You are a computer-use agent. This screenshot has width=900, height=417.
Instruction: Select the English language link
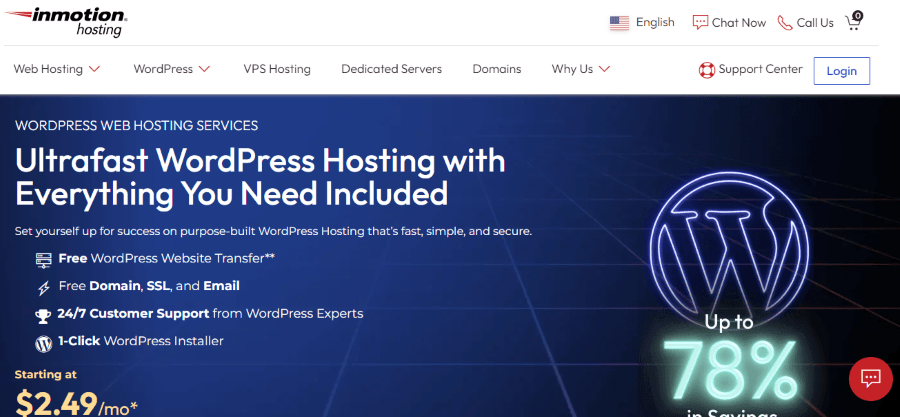point(655,22)
